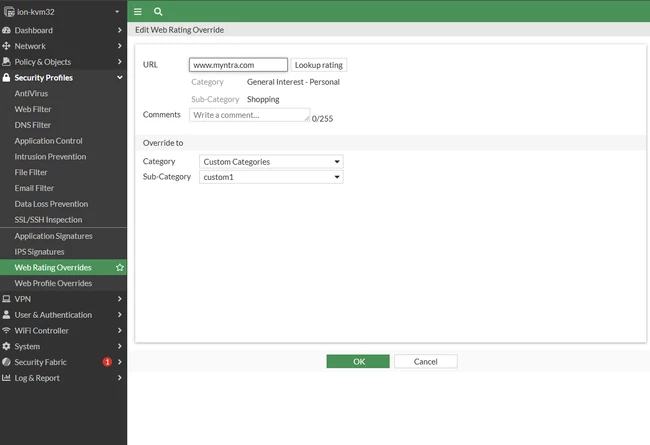Expand the Security Fabric chevron
The image size is (650, 445).
pos(119,362)
